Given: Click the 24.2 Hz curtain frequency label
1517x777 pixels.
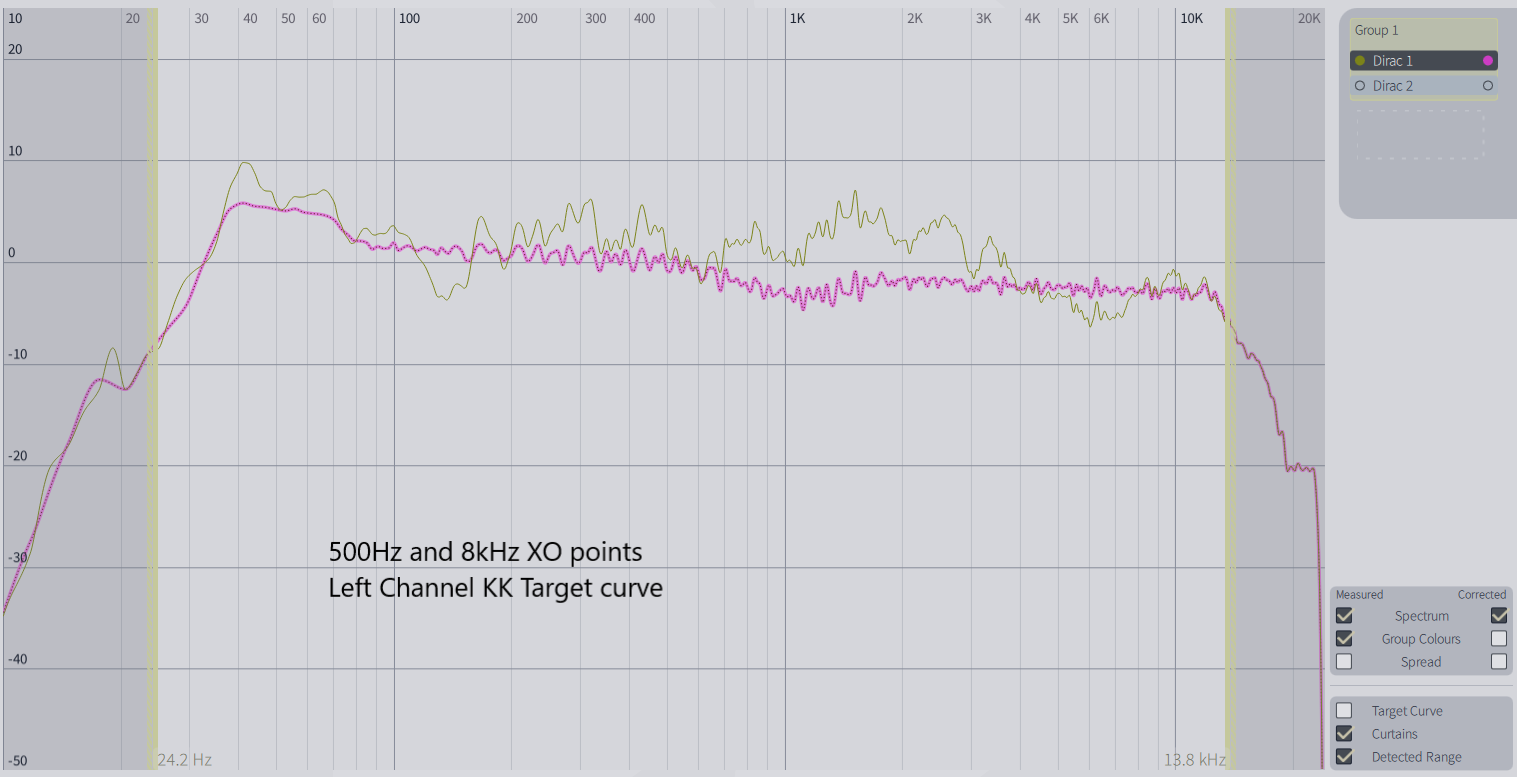Looking at the screenshot, I should click(184, 760).
